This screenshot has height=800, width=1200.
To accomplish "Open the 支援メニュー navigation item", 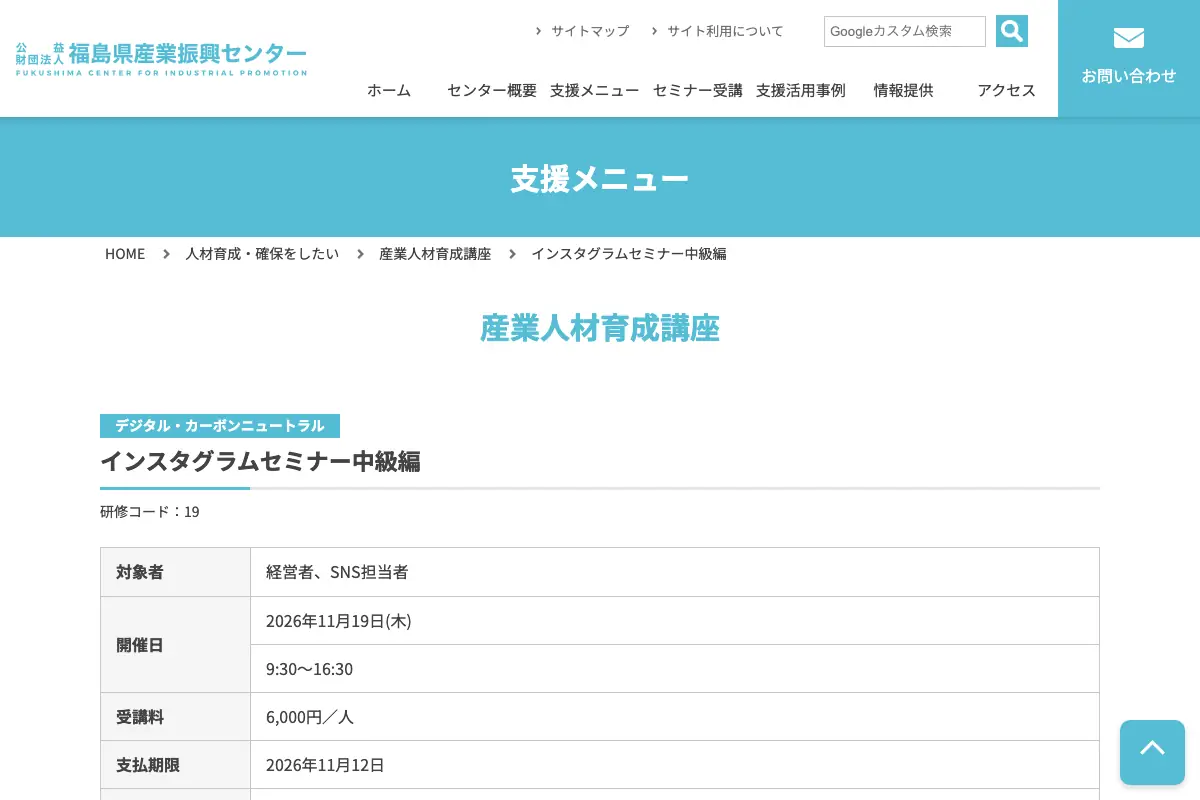I will (x=595, y=90).
